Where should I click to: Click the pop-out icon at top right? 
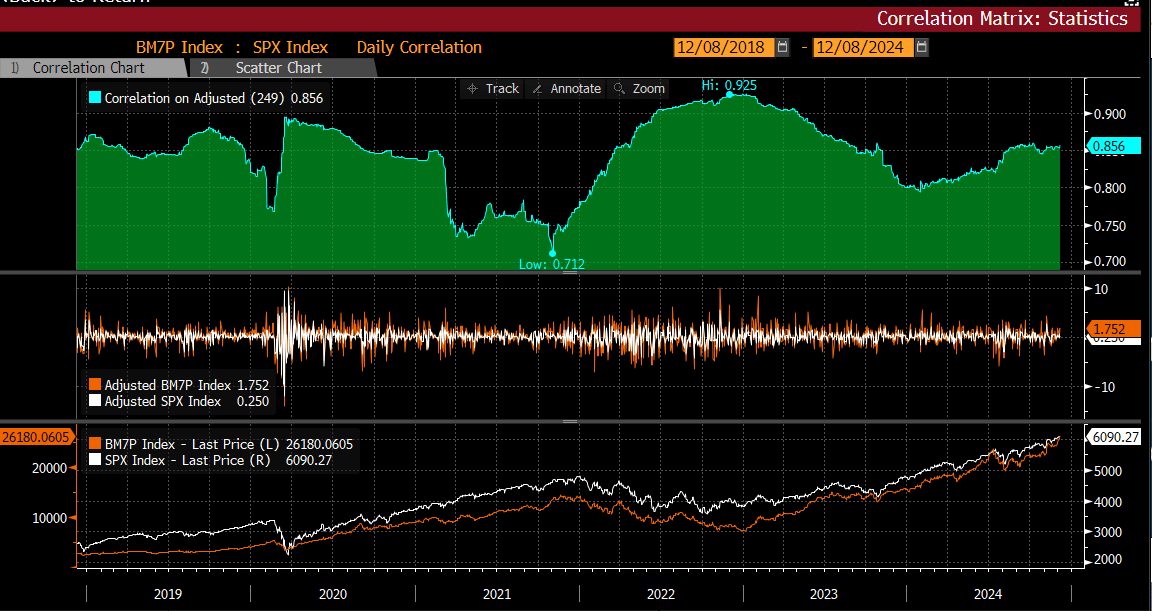click(1131, 4)
